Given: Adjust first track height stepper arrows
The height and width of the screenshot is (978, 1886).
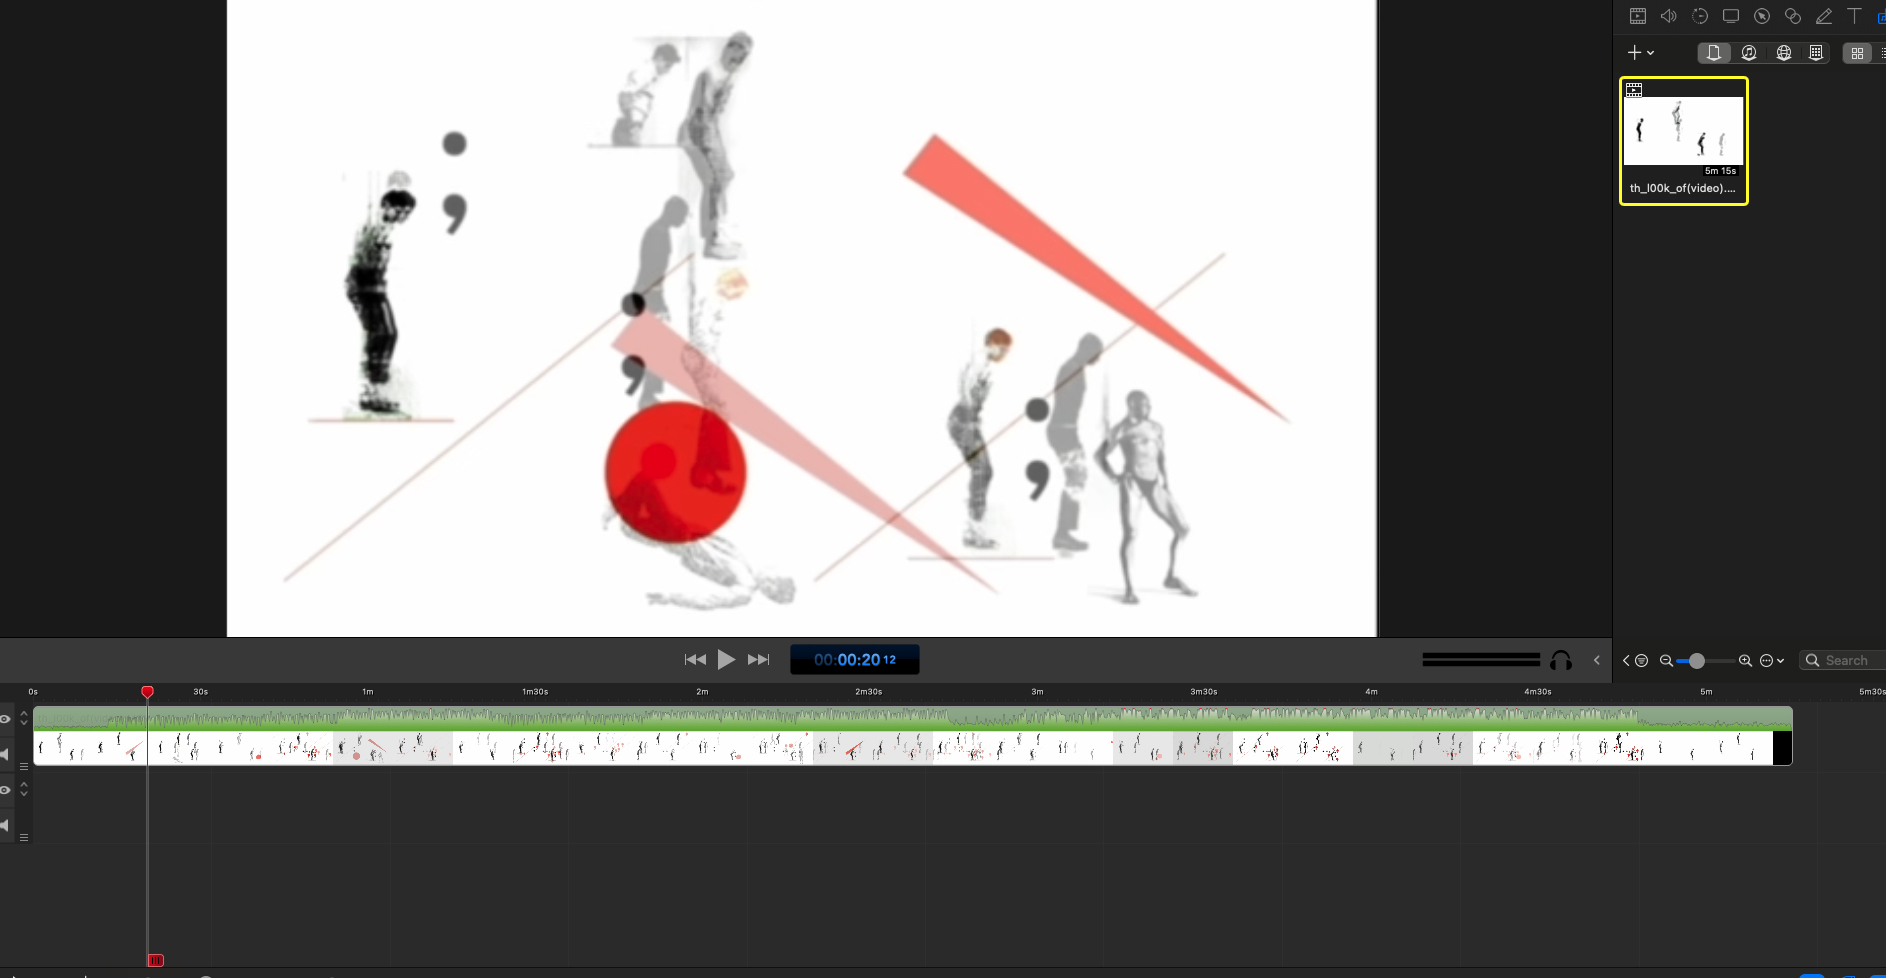Looking at the screenshot, I should 24,719.
